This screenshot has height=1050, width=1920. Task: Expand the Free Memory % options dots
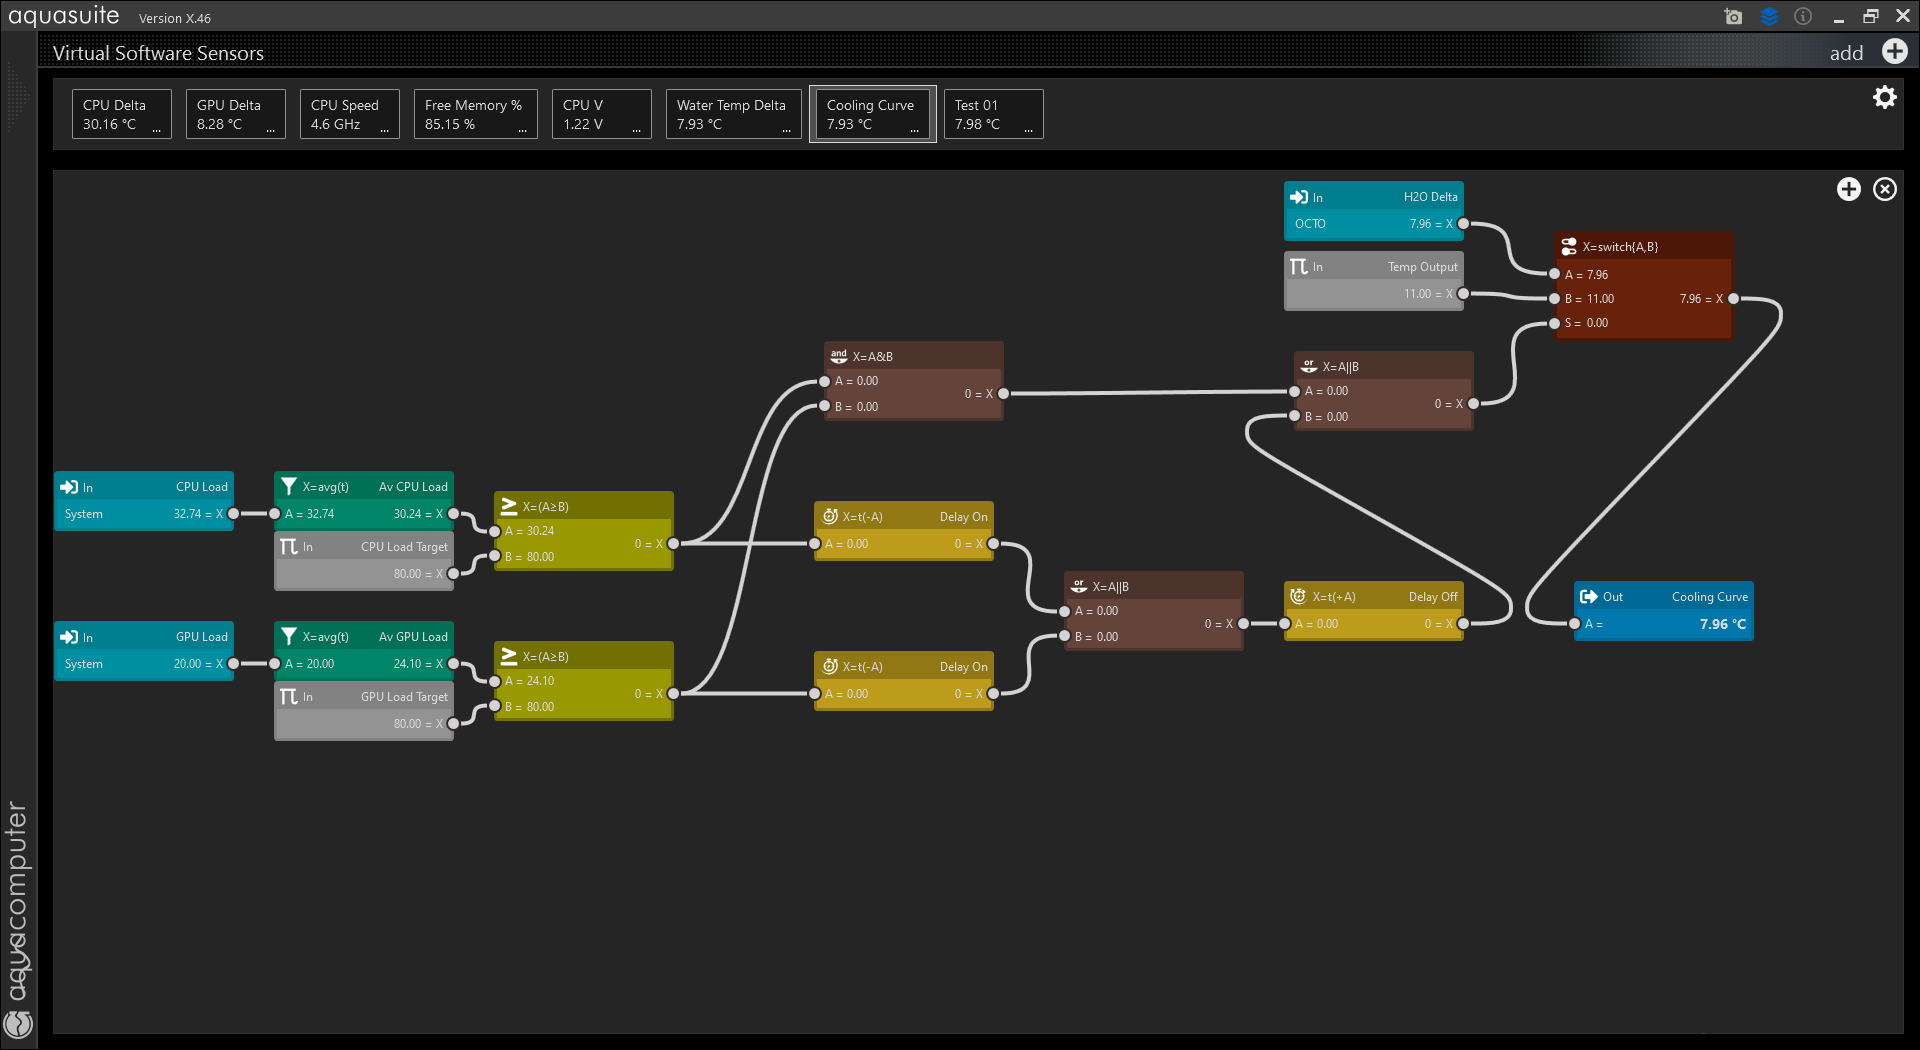click(x=522, y=129)
